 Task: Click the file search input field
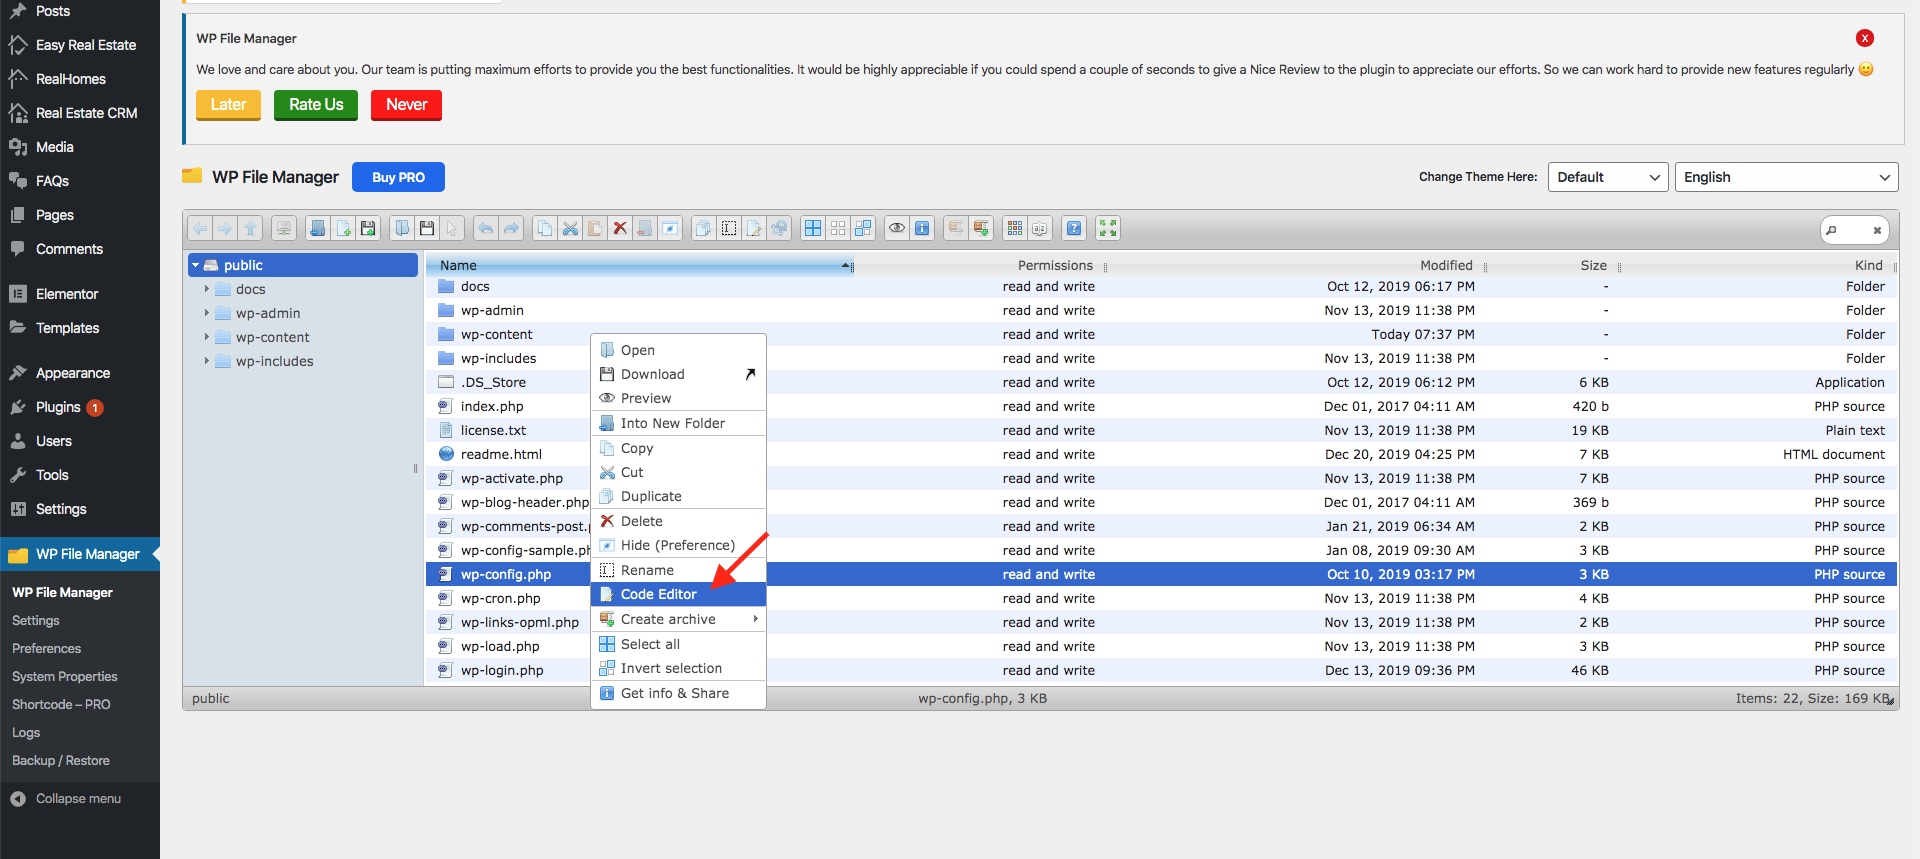[1855, 230]
